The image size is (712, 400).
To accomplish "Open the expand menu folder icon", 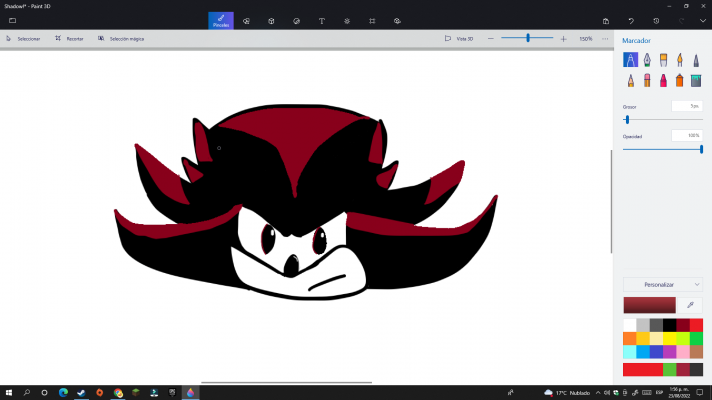I will pos(12,20).
